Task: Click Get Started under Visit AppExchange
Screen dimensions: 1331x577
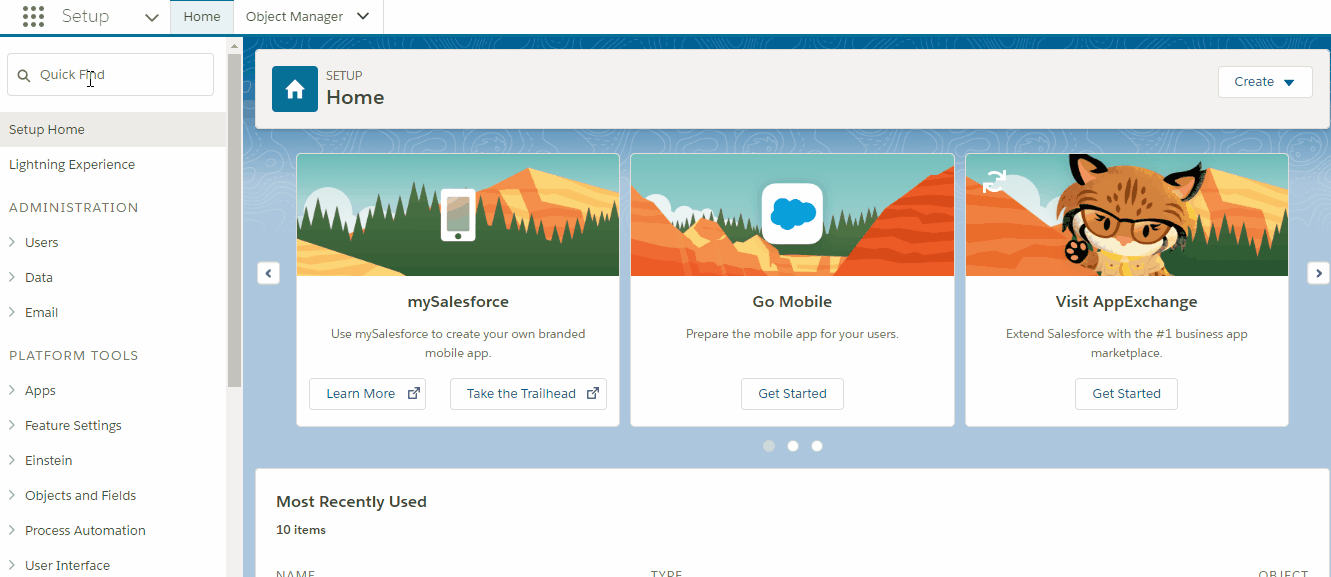Action: click(1126, 394)
